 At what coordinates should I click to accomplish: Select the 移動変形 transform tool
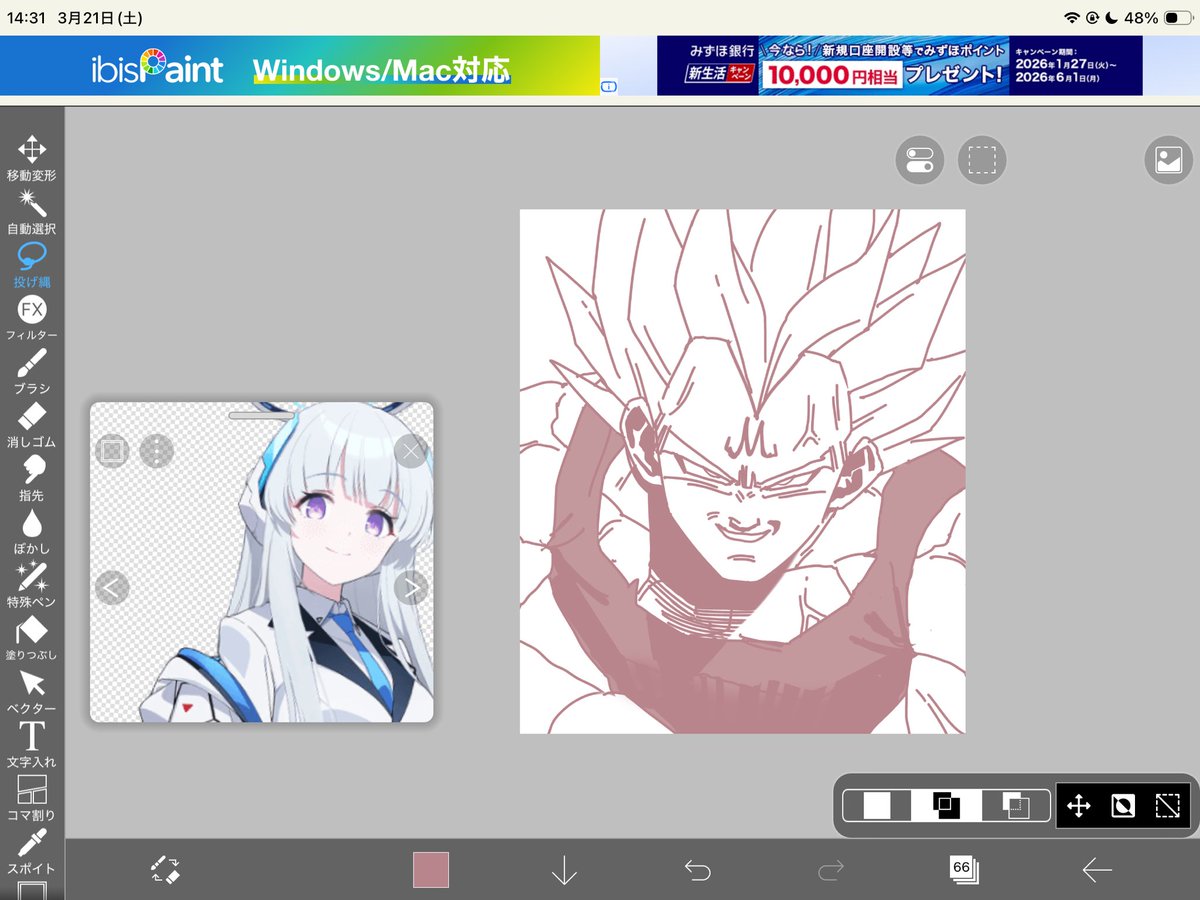[32, 157]
